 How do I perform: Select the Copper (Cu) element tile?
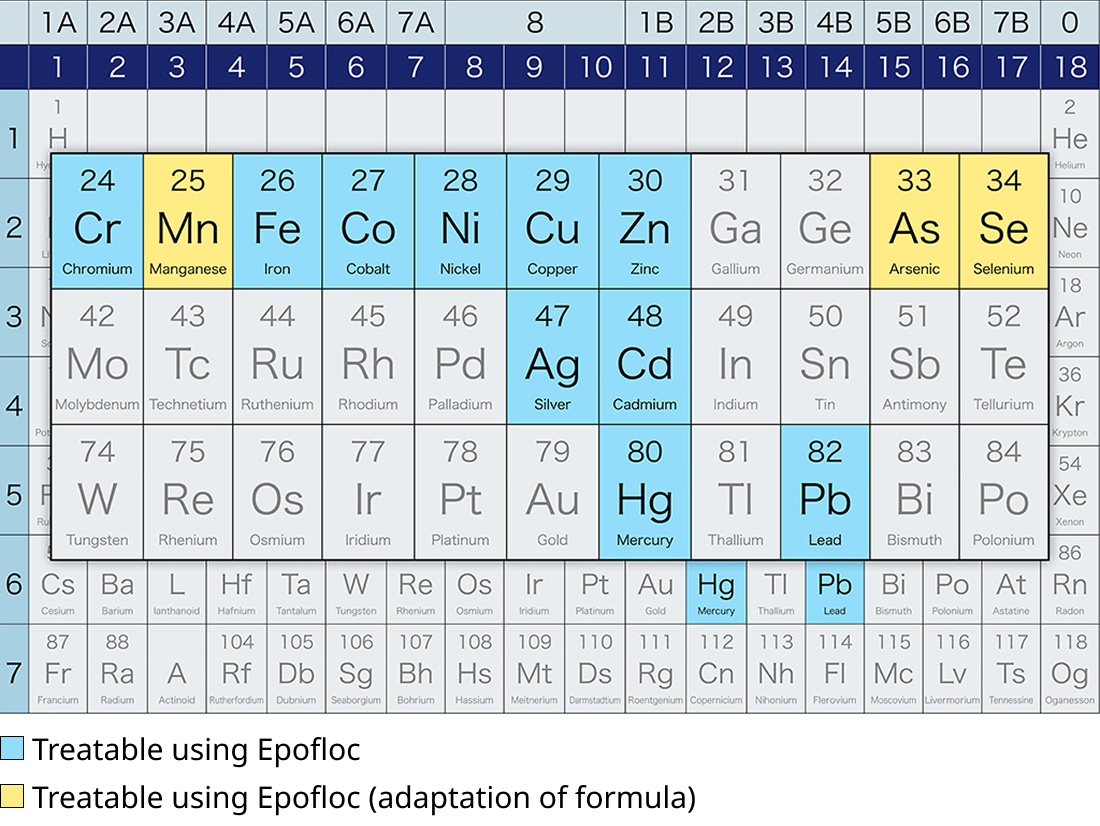[552, 222]
